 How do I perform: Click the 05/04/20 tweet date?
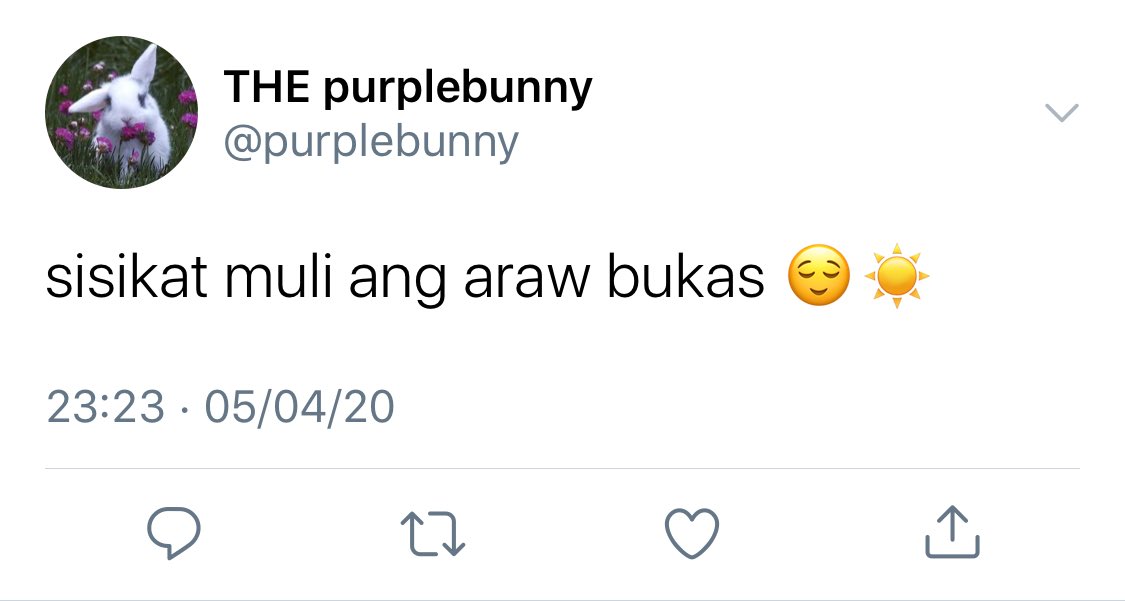pos(299,407)
